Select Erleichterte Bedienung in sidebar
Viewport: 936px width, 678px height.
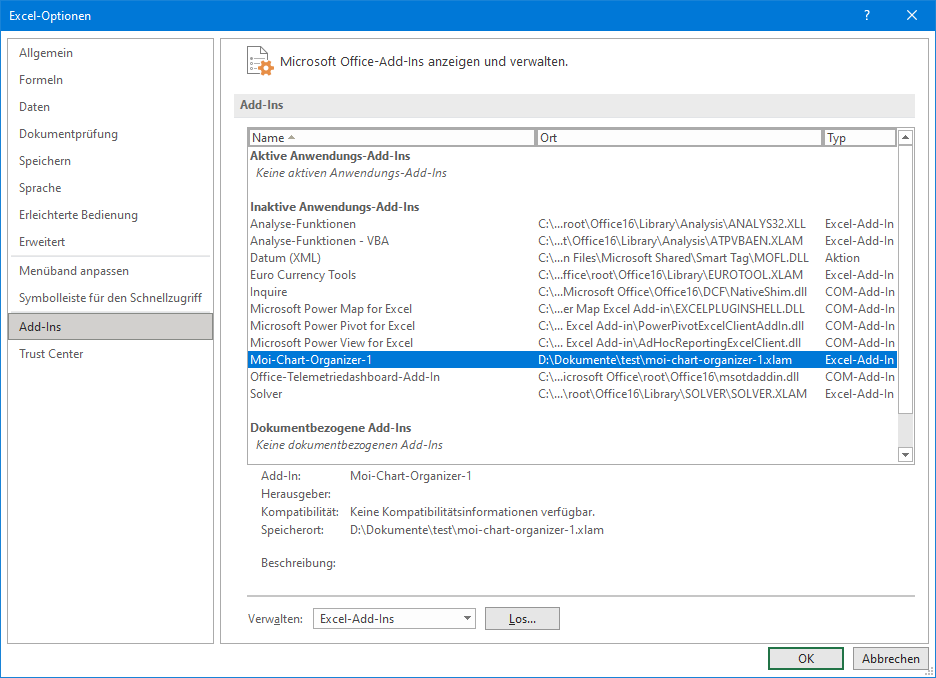(x=110, y=215)
